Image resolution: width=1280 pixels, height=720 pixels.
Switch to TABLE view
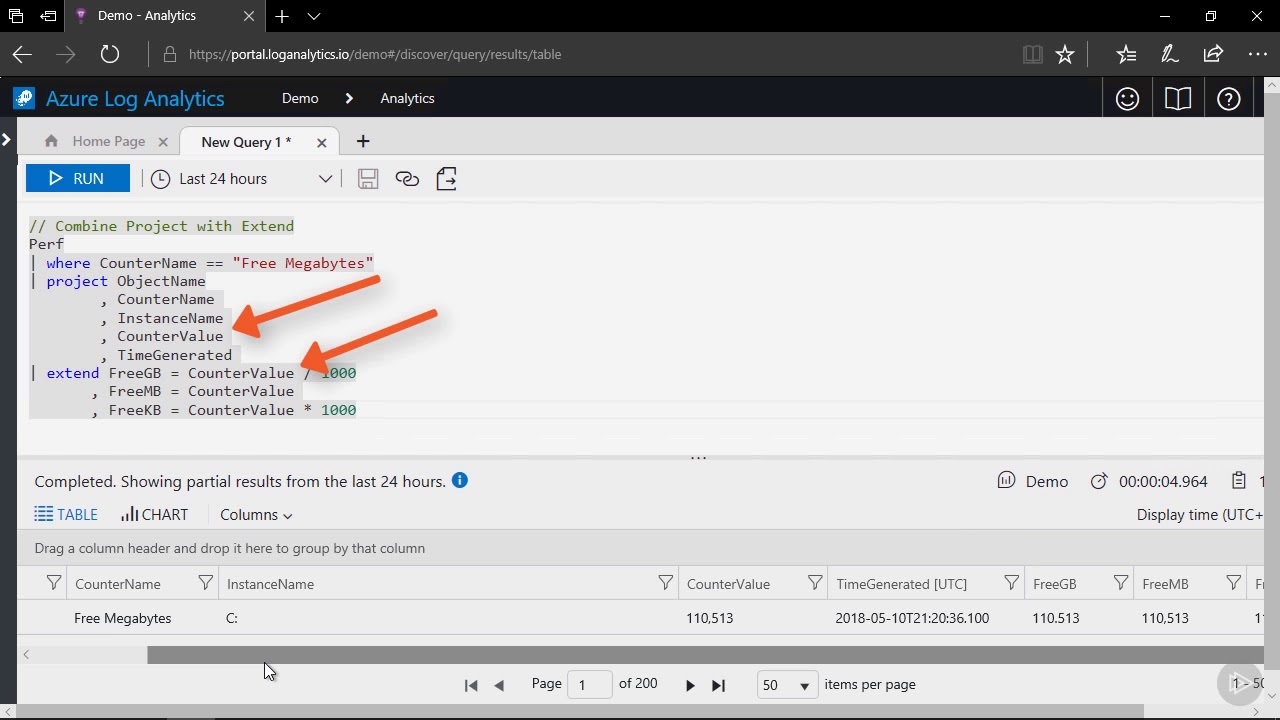pyautogui.click(x=66, y=515)
